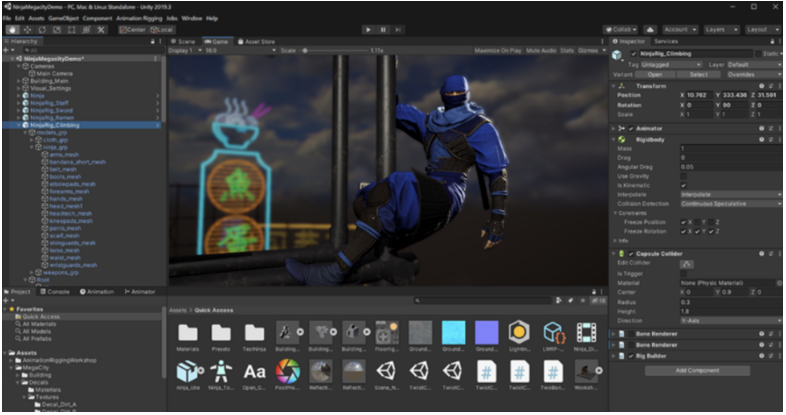
Task: Click Rigidbody component preset icon
Action: (770, 139)
